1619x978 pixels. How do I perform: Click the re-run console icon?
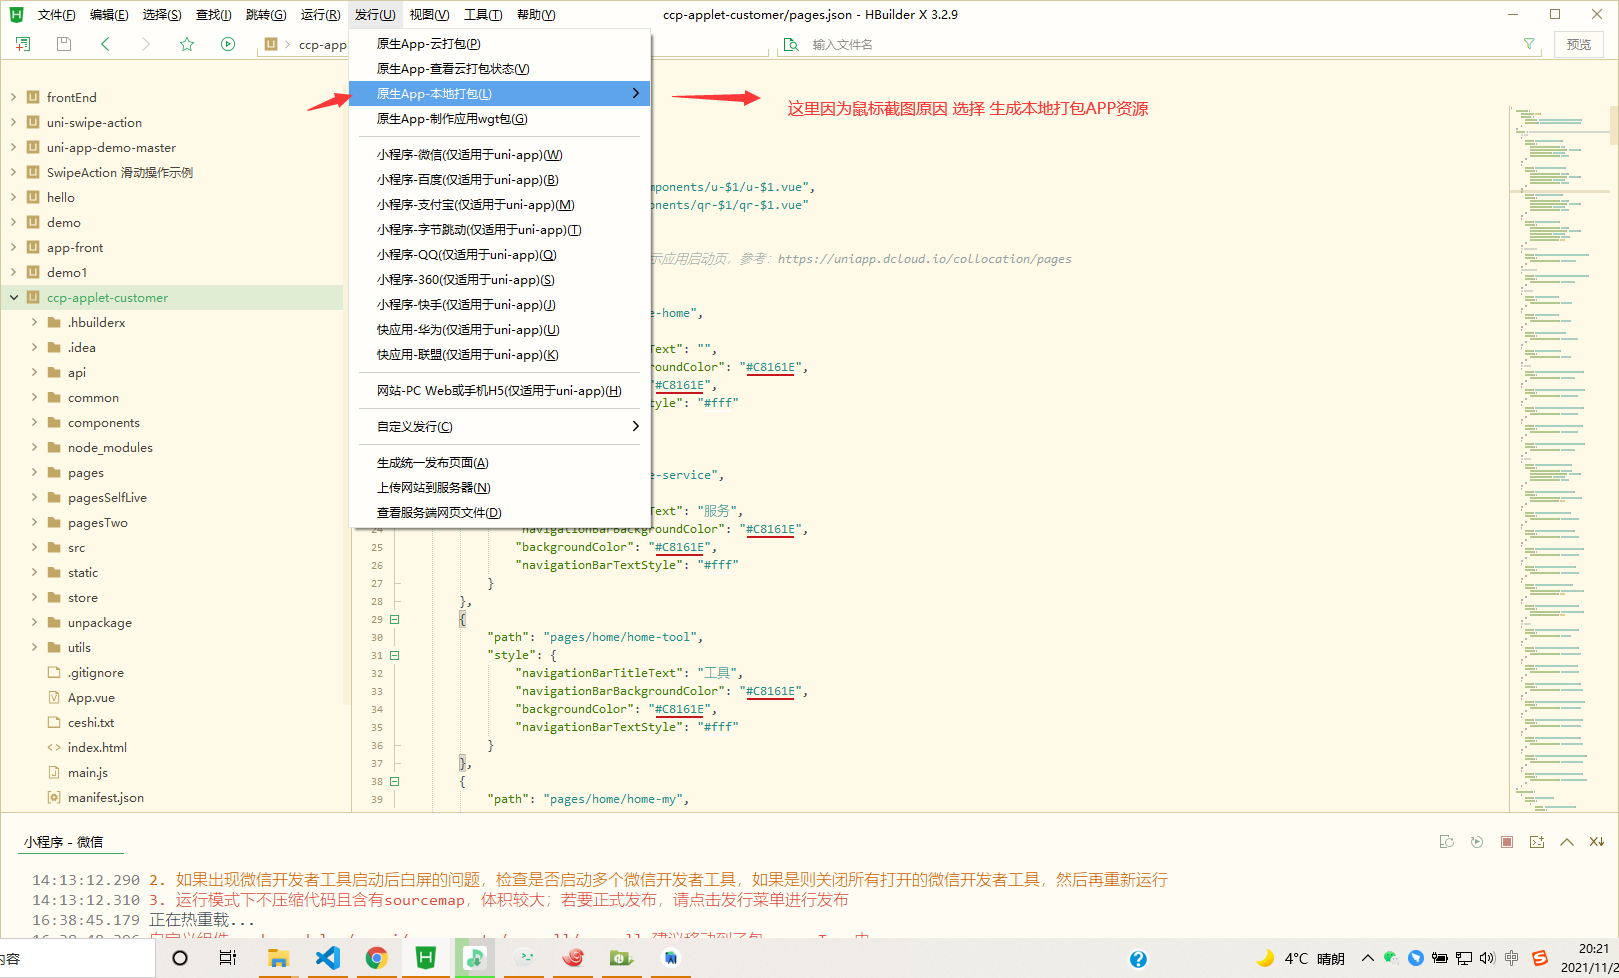tap(1446, 842)
